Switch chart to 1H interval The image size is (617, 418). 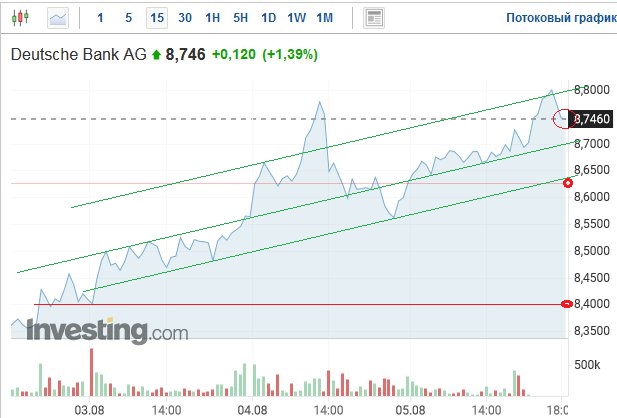click(212, 18)
